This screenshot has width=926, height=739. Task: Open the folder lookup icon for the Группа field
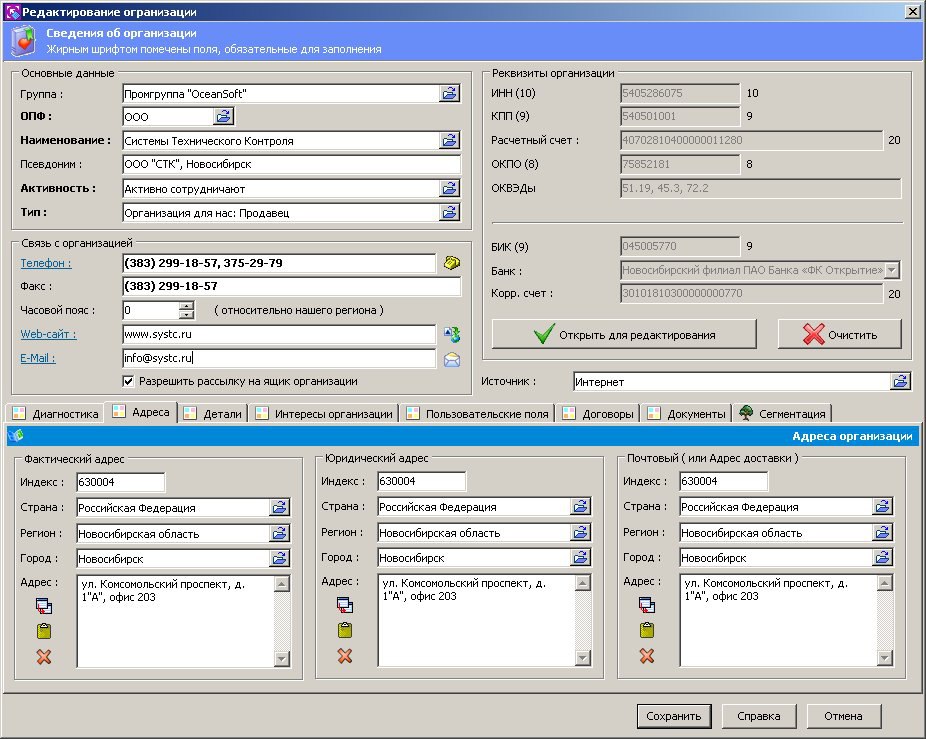point(450,93)
